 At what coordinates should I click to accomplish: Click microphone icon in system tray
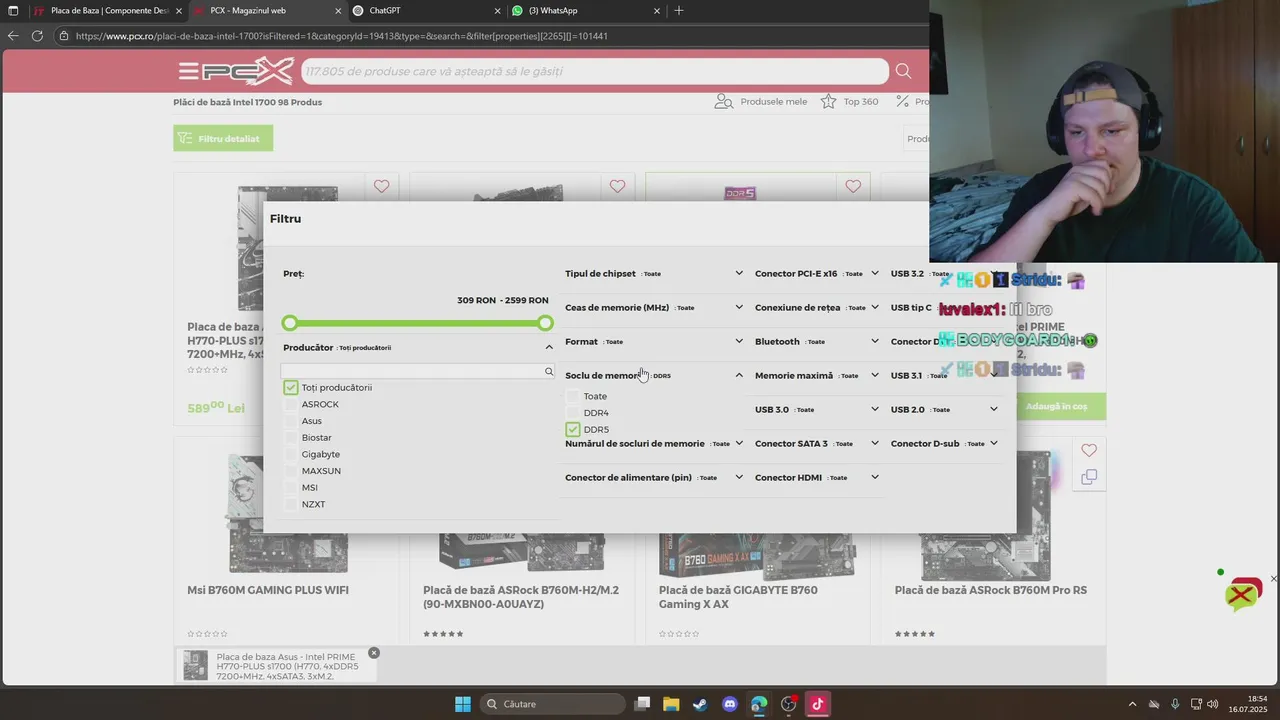pos(1175,704)
